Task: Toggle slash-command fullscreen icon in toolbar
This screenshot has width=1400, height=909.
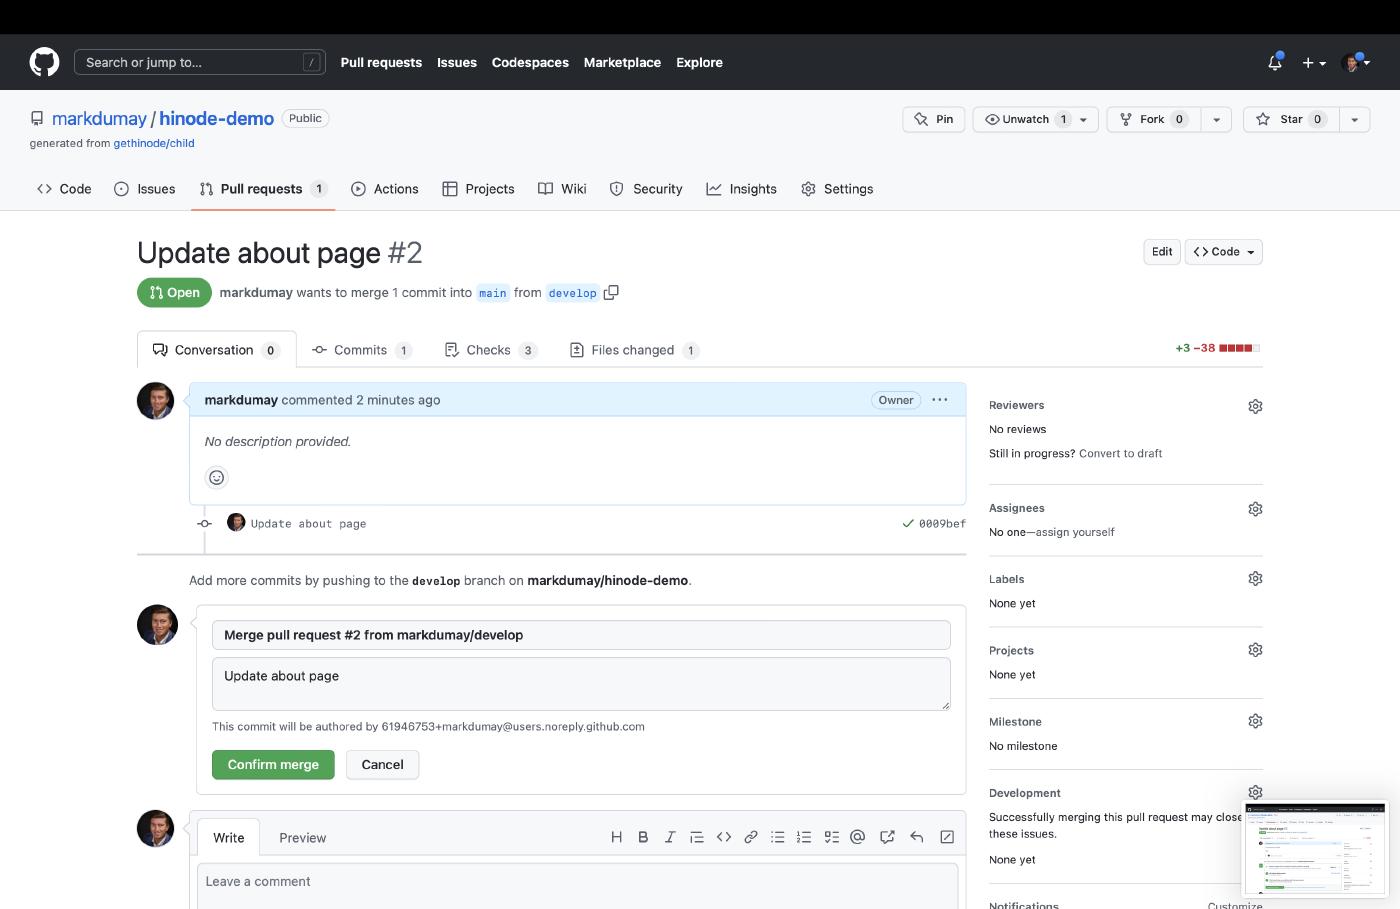Action: (947, 837)
